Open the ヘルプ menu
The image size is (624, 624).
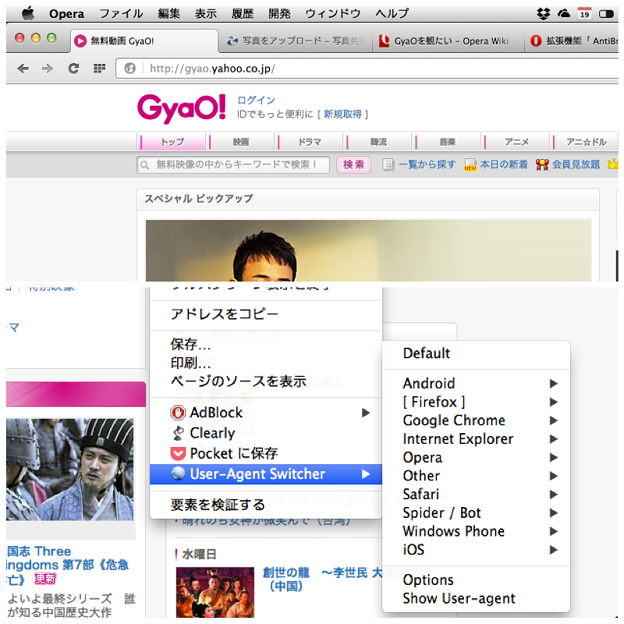tap(392, 14)
